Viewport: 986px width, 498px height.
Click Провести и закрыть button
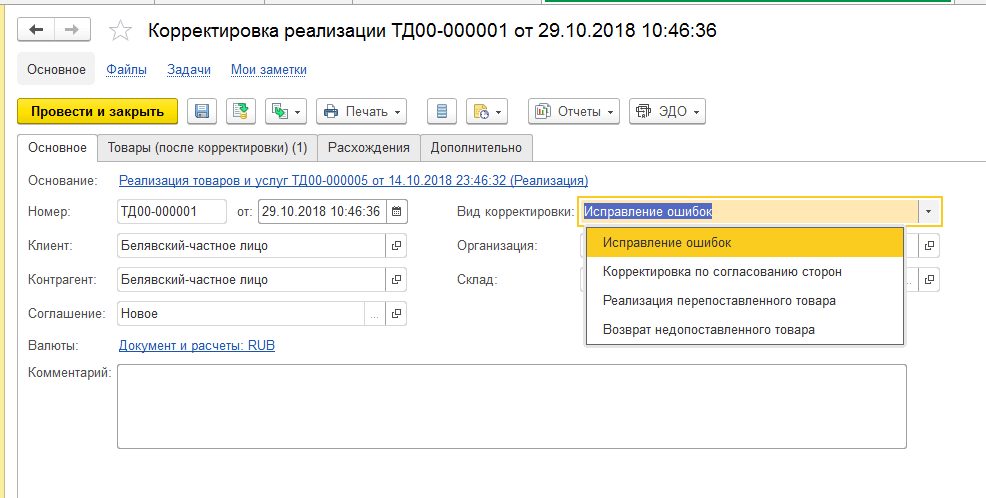pyautogui.click(x=97, y=111)
